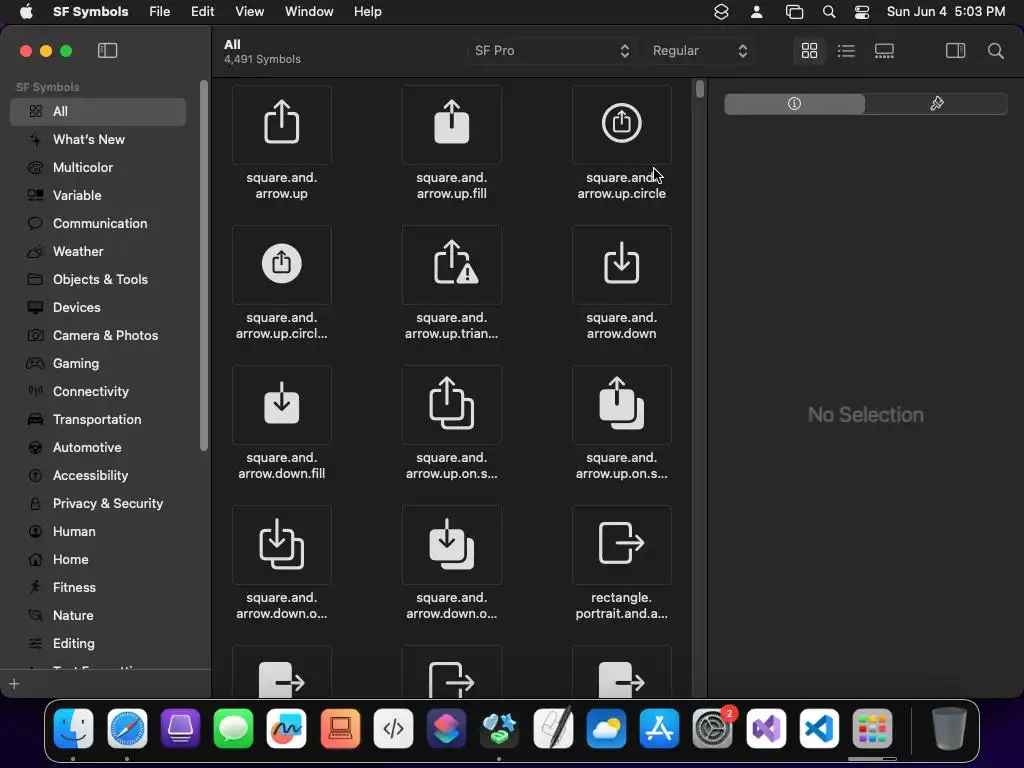
Task: Click the sidebar category scrollbar
Action: pyautogui.click(x=204, y=264)
